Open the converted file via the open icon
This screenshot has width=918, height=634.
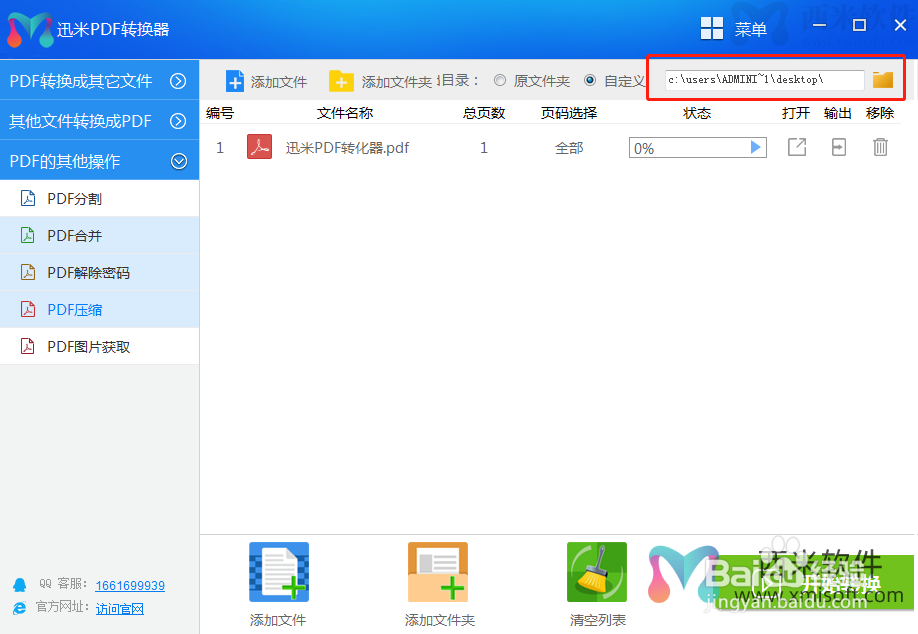pos(797,147)
